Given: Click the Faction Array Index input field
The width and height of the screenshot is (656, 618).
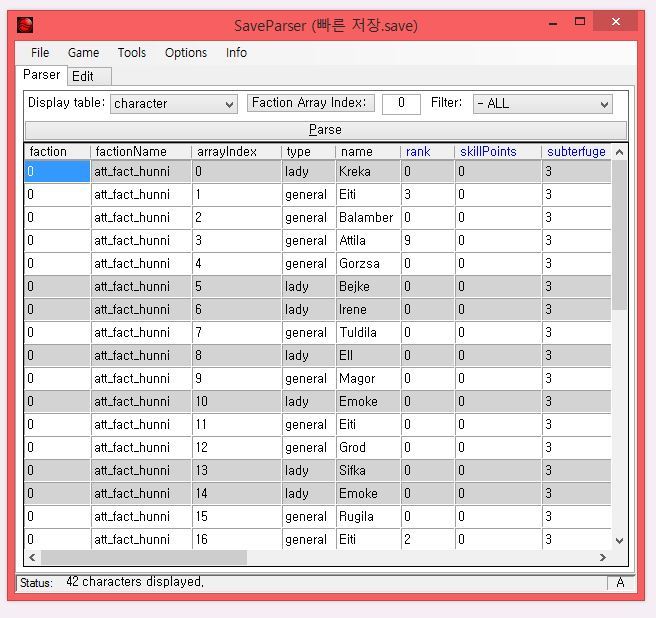Looking at the screenshot, I should [x=401, y=104].
